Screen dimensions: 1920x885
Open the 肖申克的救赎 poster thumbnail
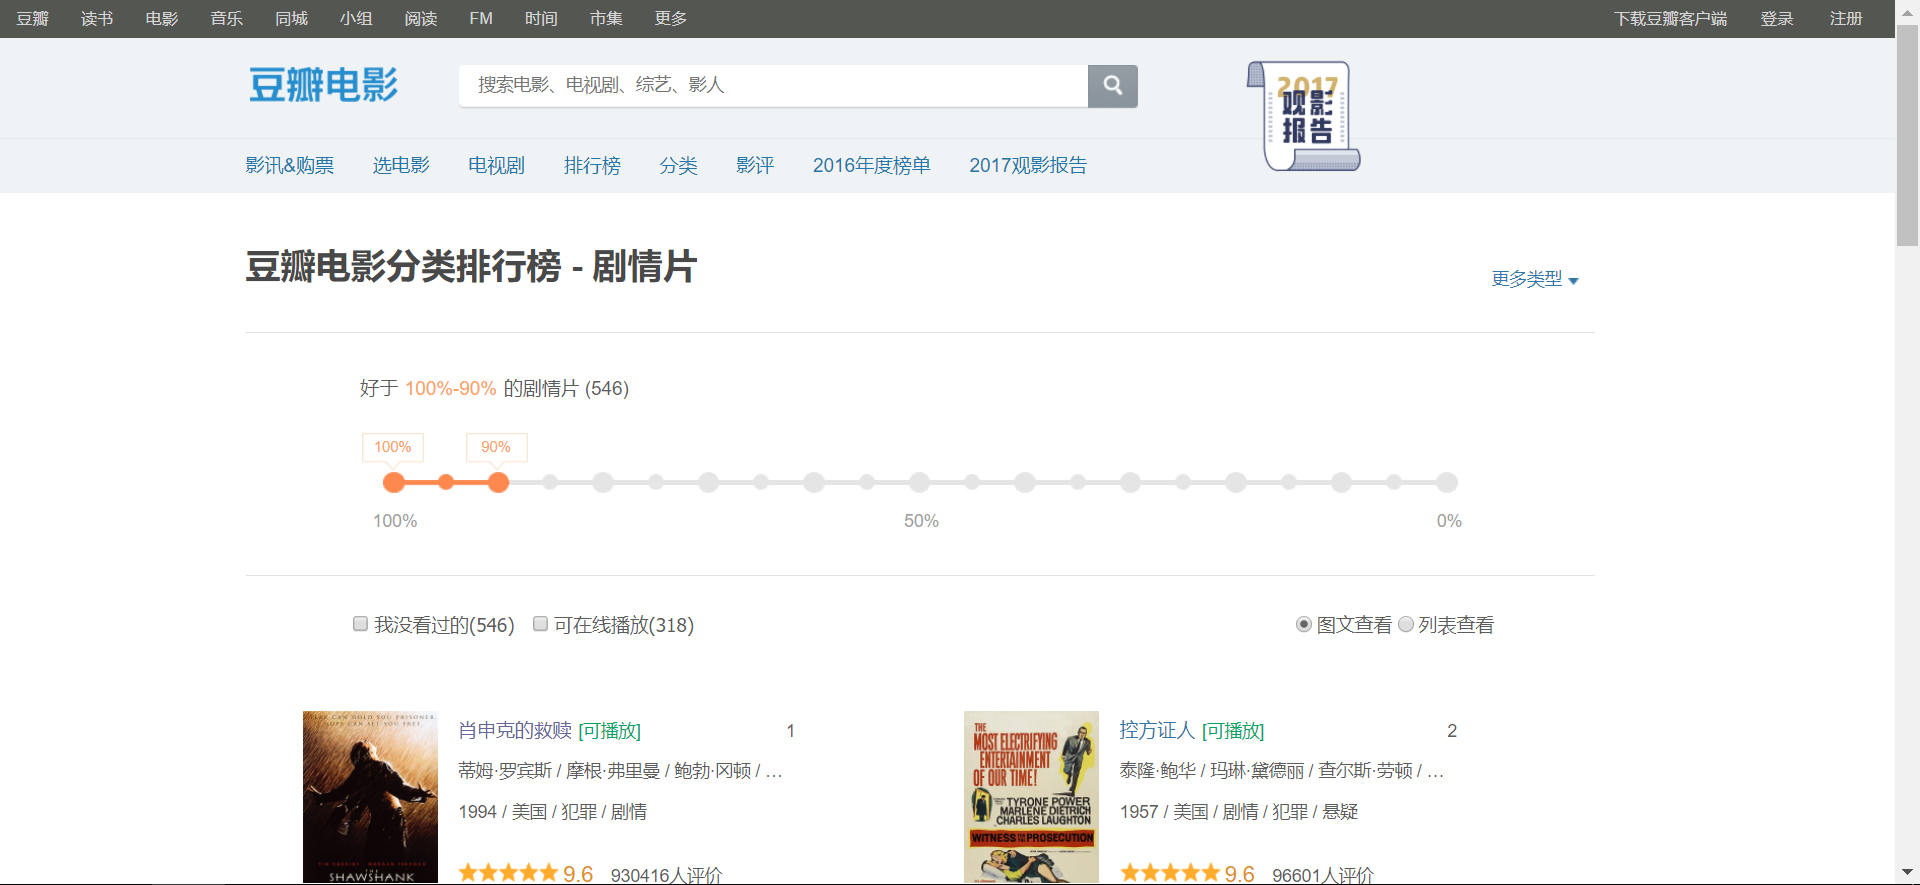pos(370,798)
